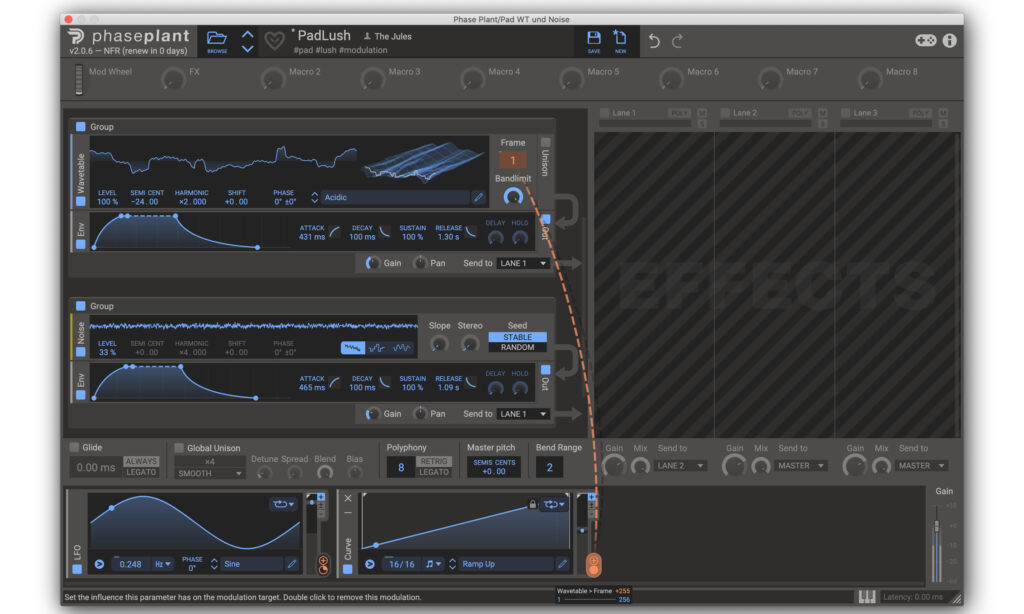Open the info icon in the top-right corner

pos(950,40)
